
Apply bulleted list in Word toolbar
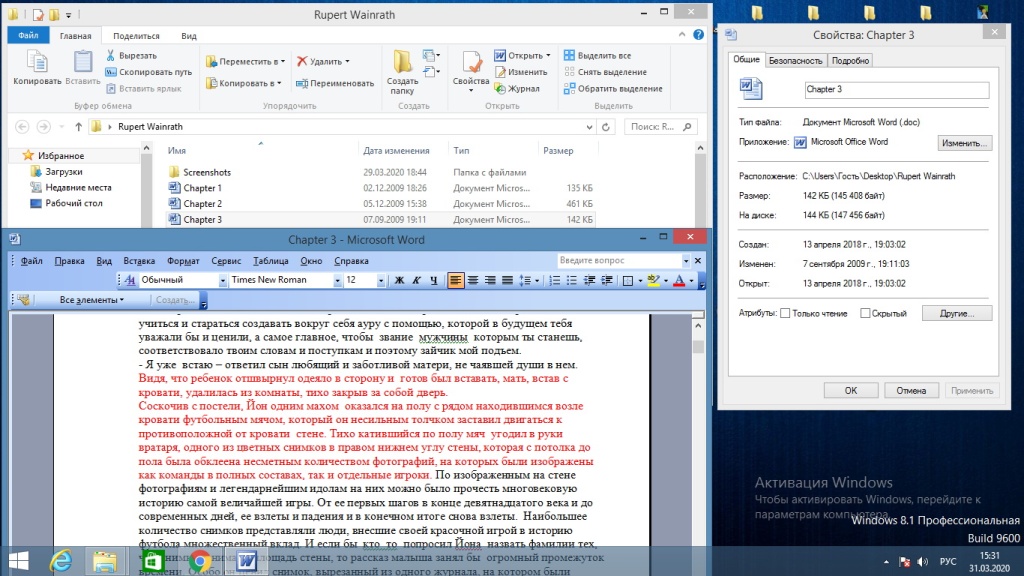(571, 280)
